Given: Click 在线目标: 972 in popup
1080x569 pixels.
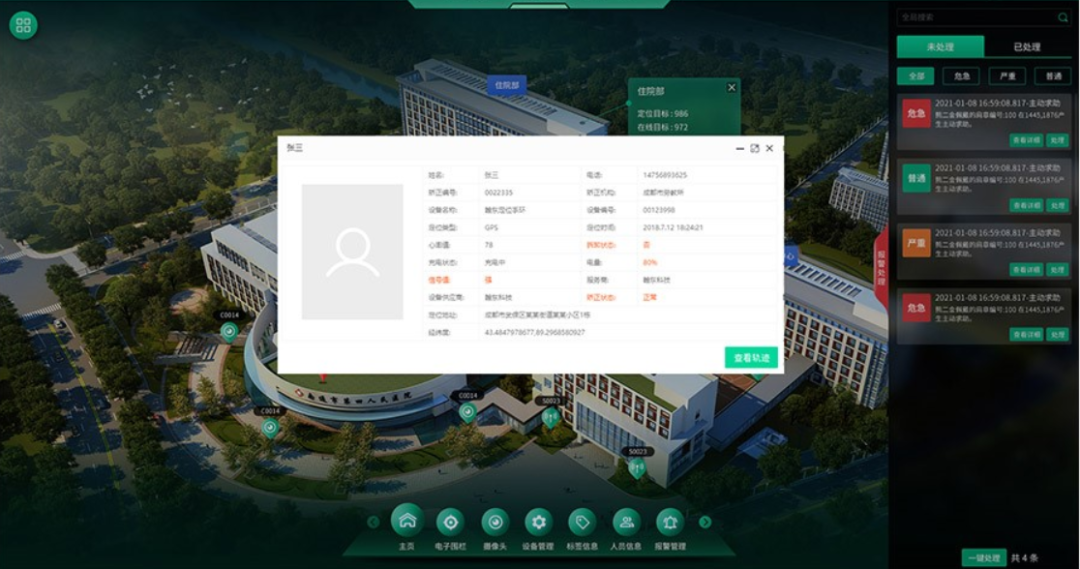Looking at the screenshot, I should click(x=662, y=127).
